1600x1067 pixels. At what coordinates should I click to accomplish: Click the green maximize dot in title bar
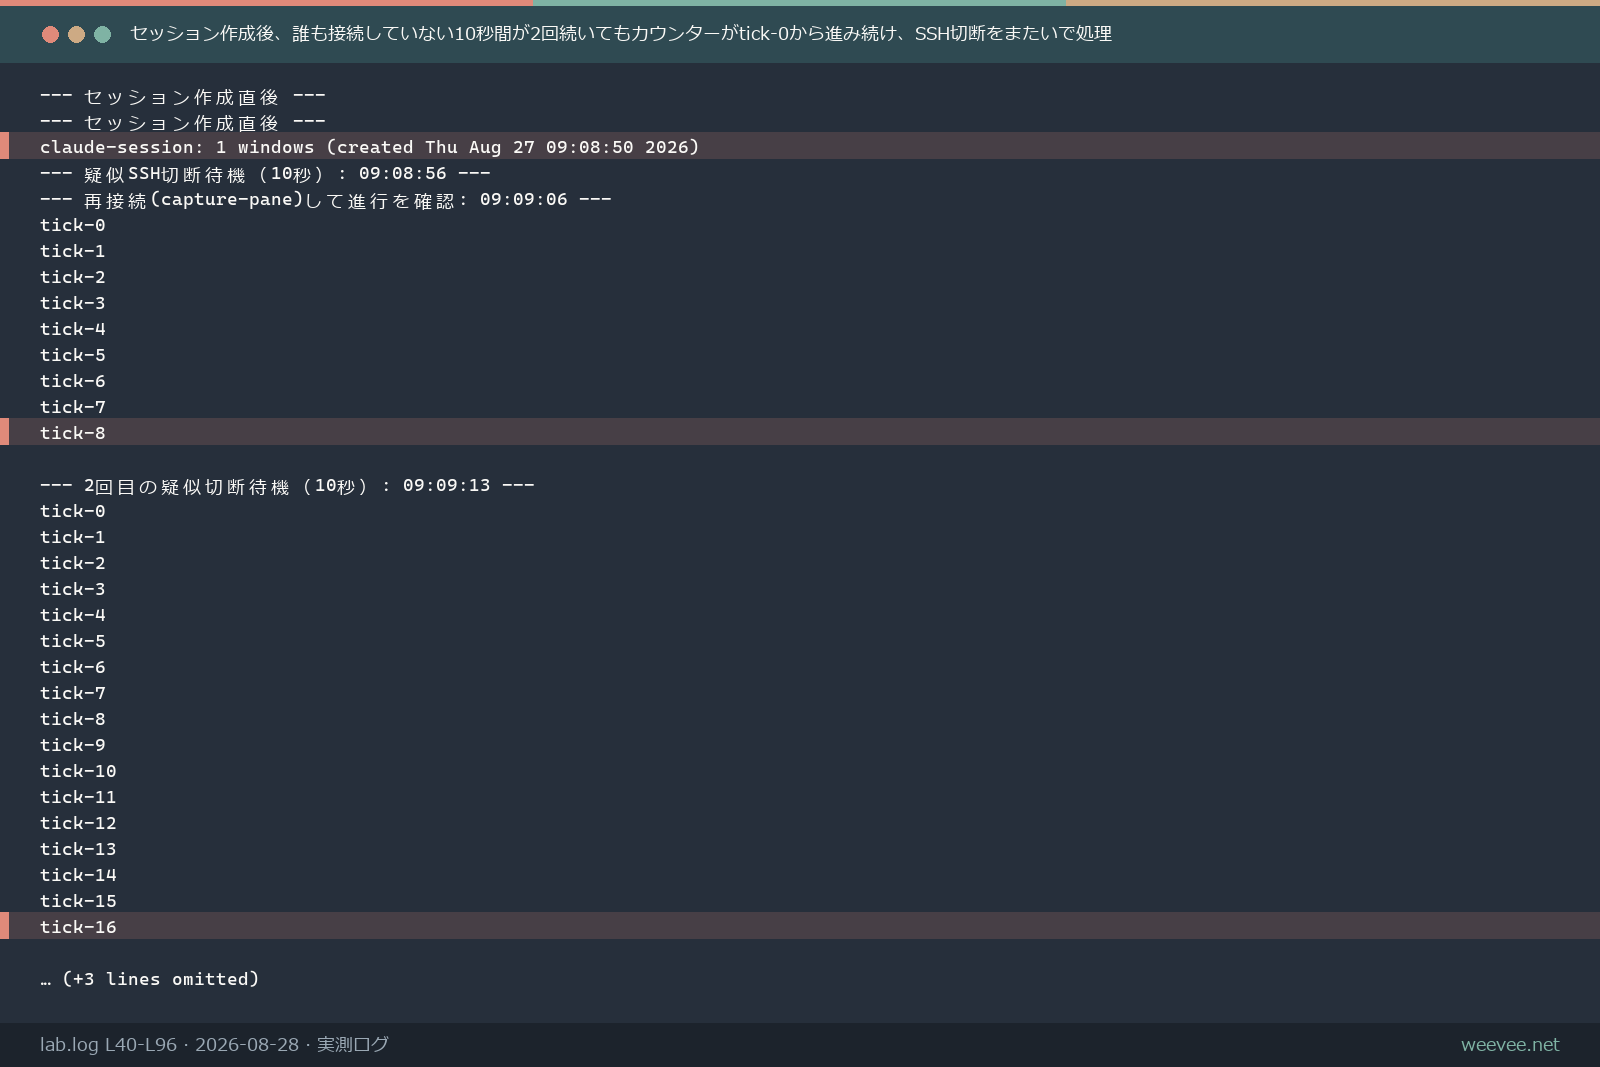[x=102, y=34]
